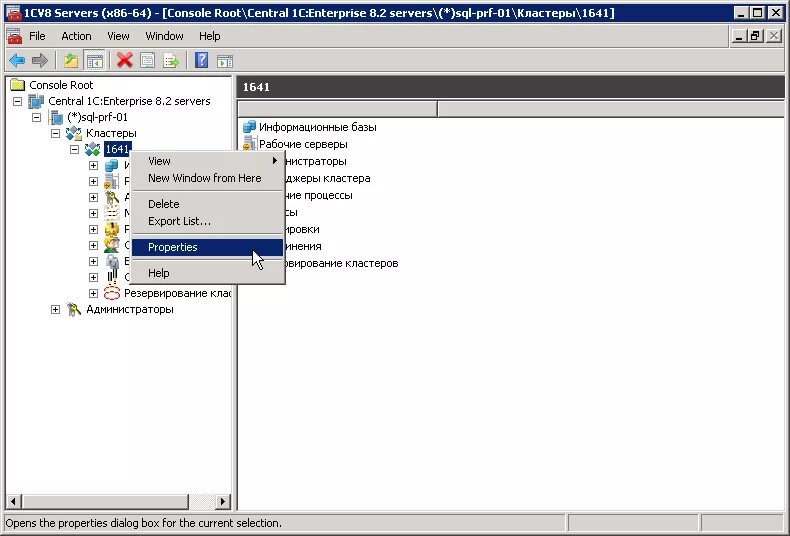The image size is (790, 536).
Task: Click Central 1C:Enterprise 8.2 servers icon
Action: pyautogui.click(x=36, y=101)
